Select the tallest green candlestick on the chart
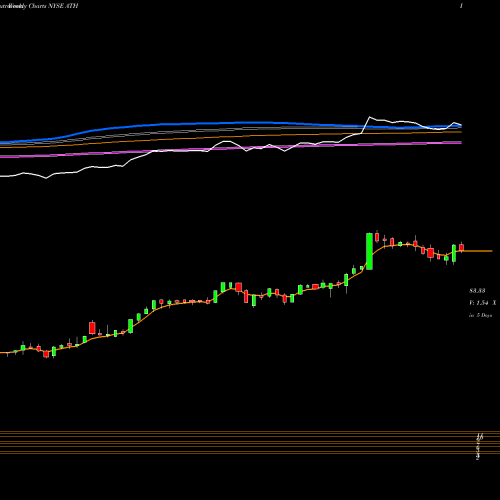Image resolution: width=500 pixels, height=500 pixels. (369, 251)
